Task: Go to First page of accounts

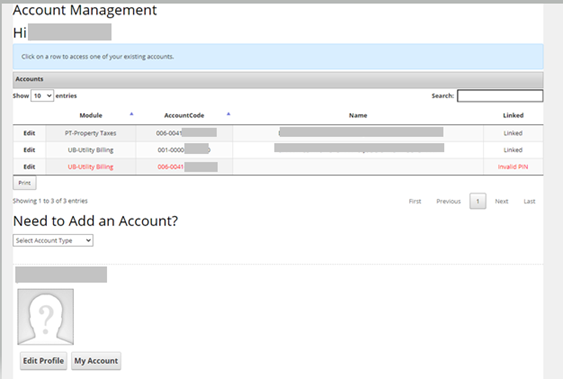Action: tap(415, 201)
